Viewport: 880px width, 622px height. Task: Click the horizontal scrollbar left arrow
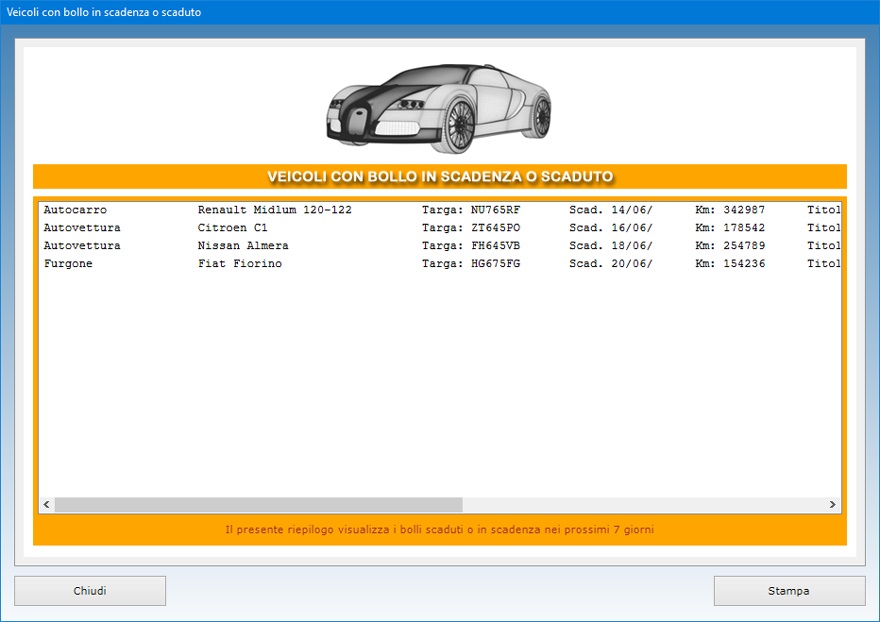47,505
